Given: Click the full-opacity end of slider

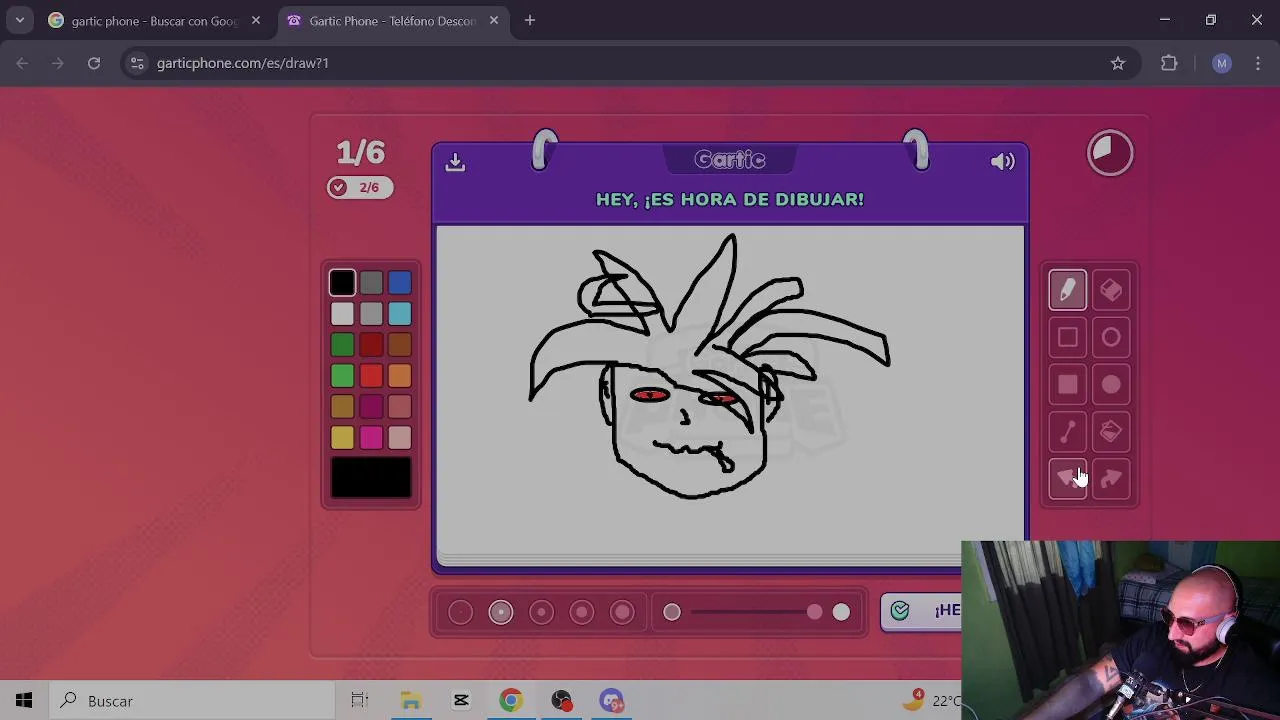Looking at the screenshot, I should pos(841,612).
